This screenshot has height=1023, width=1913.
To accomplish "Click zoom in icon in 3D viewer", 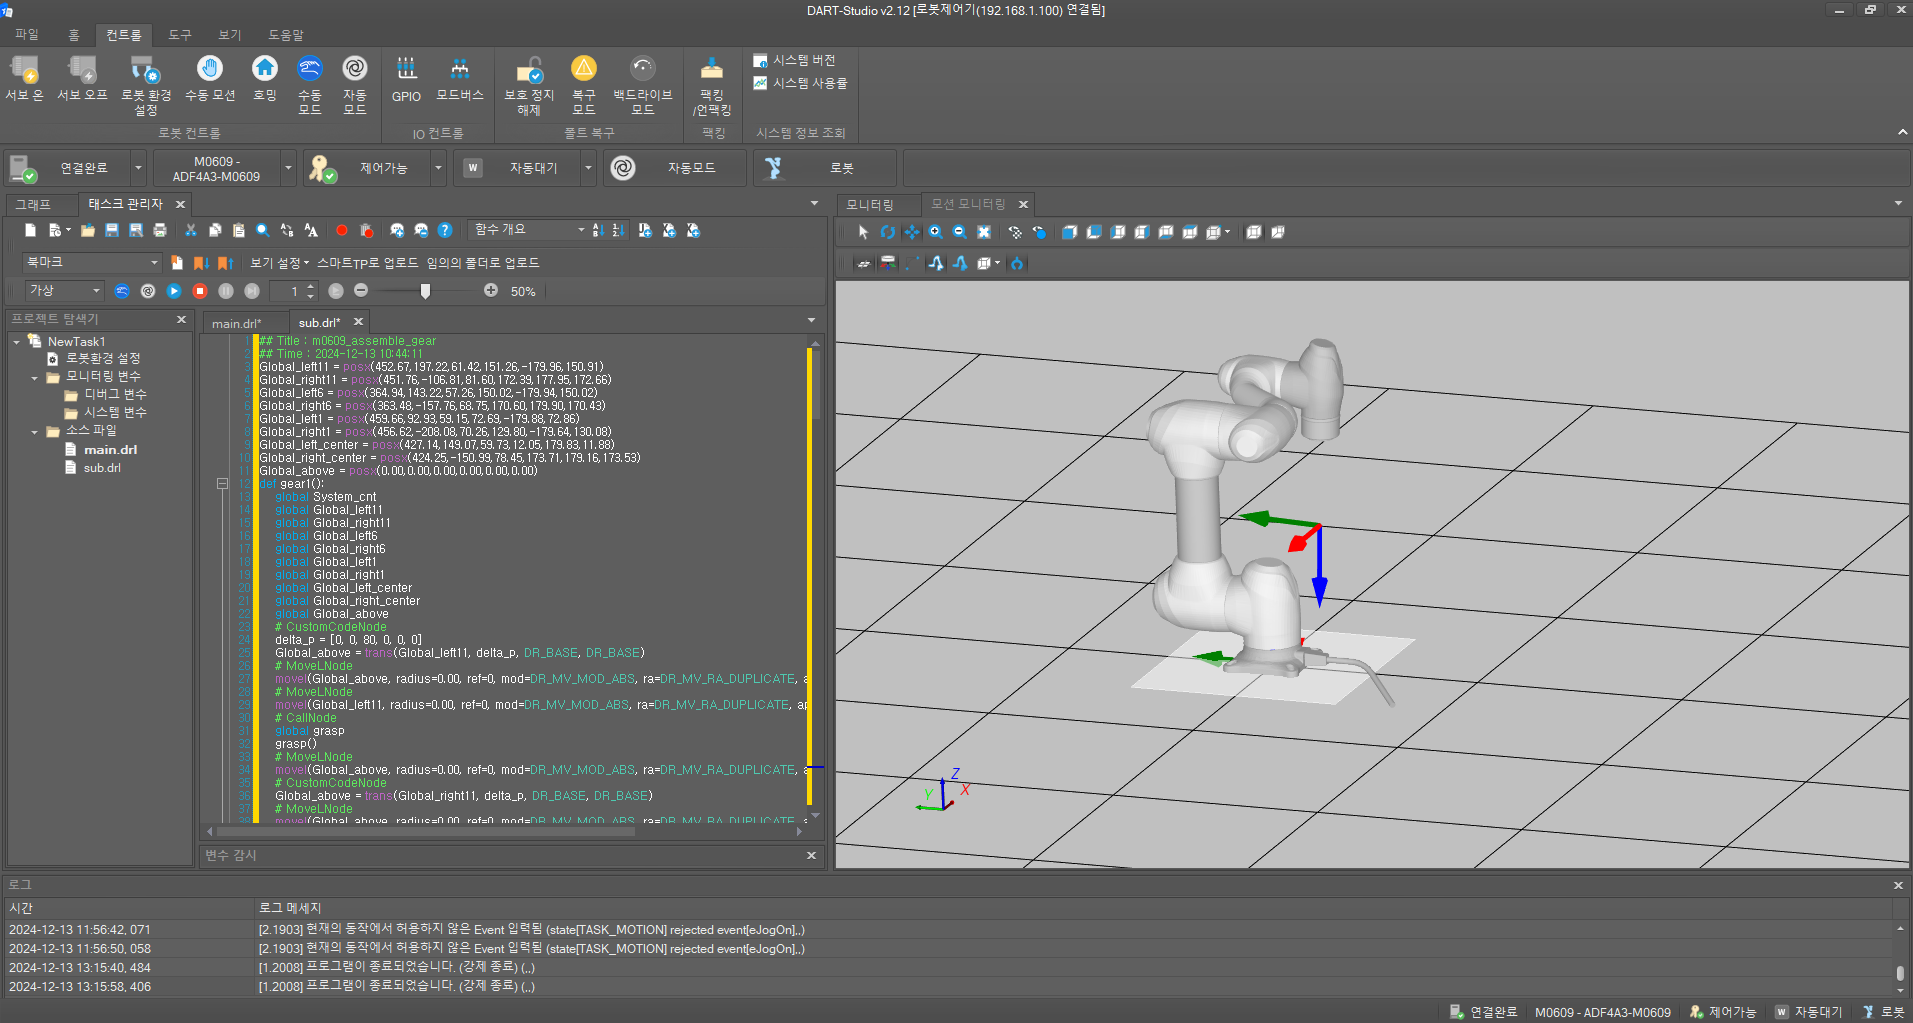I will 936,232.
